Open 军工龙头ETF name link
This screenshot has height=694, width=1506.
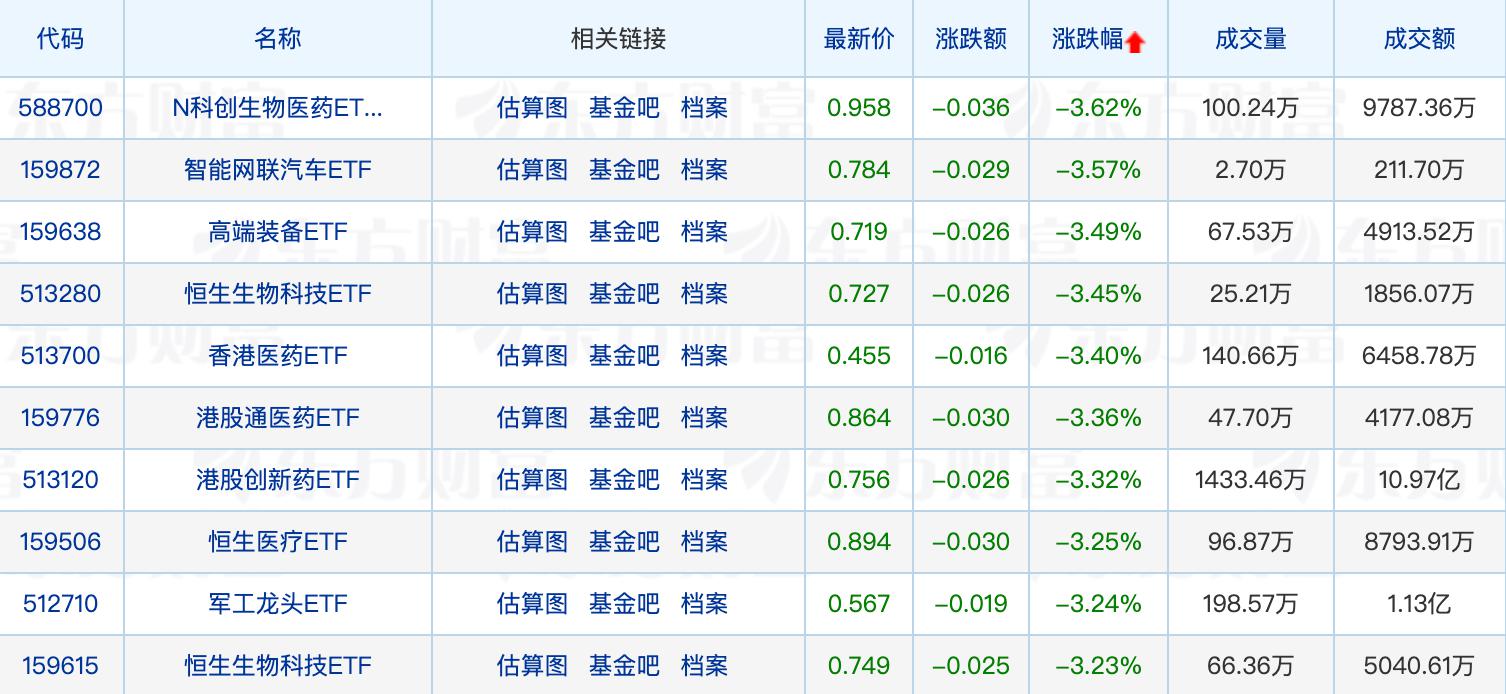(278, 604)
